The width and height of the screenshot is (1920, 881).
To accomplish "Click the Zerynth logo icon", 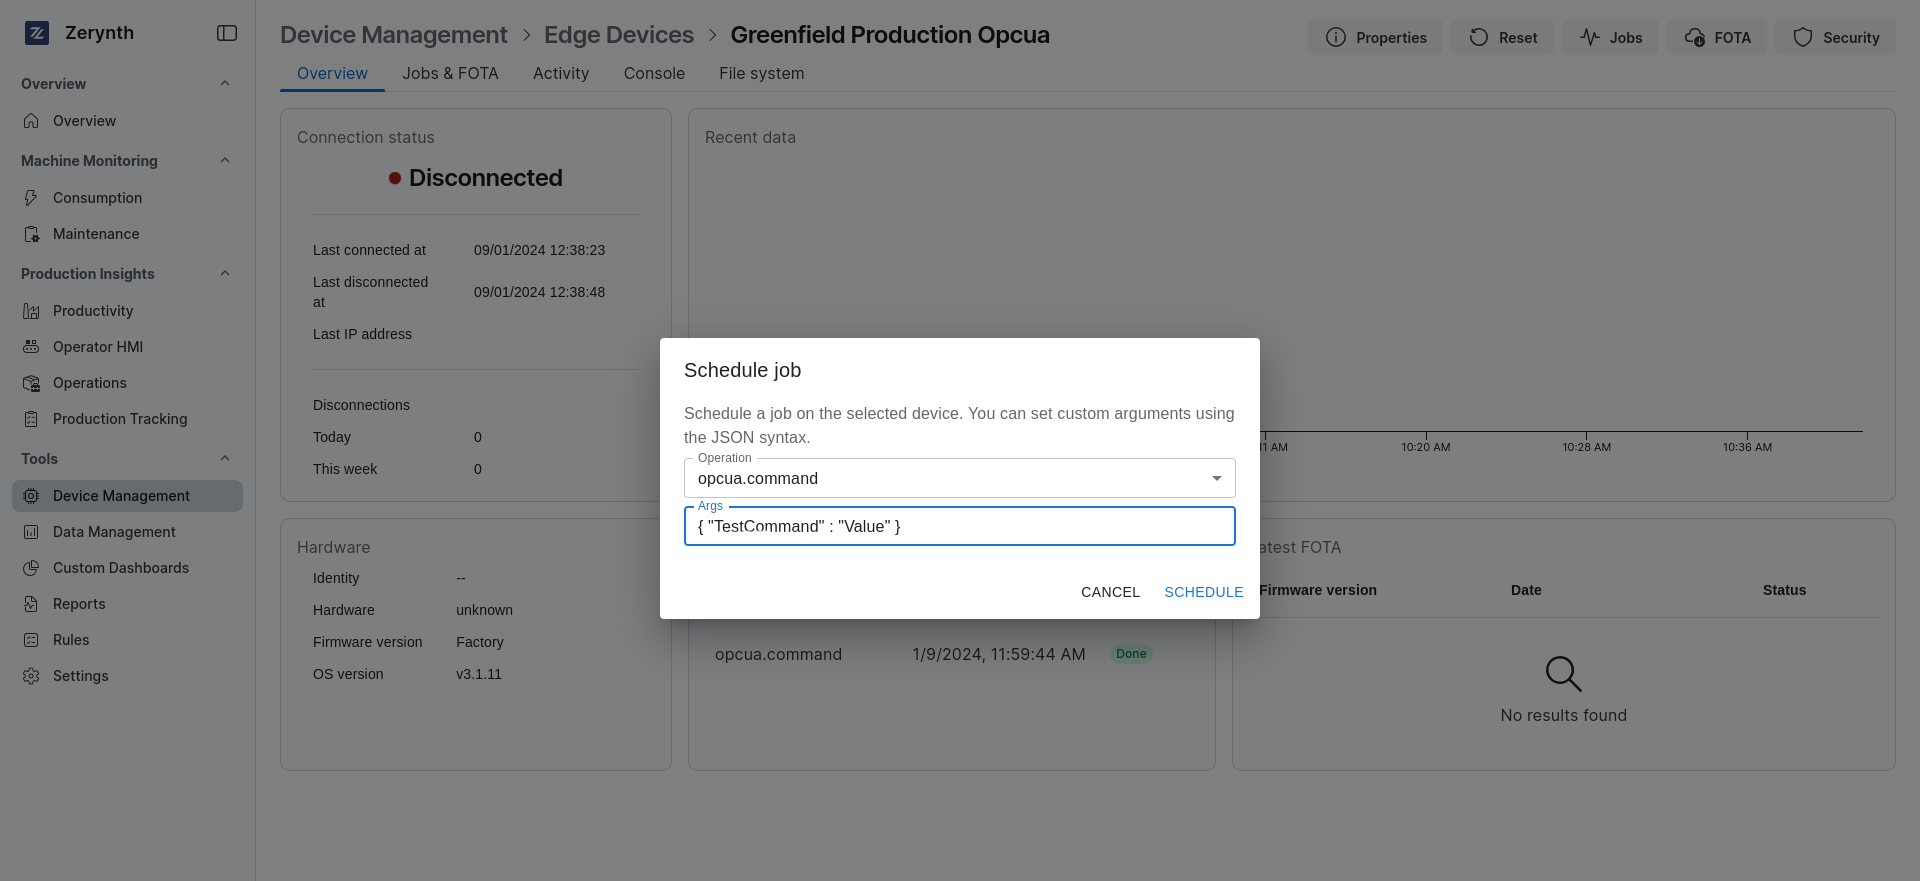I will [x=37, y=33].
